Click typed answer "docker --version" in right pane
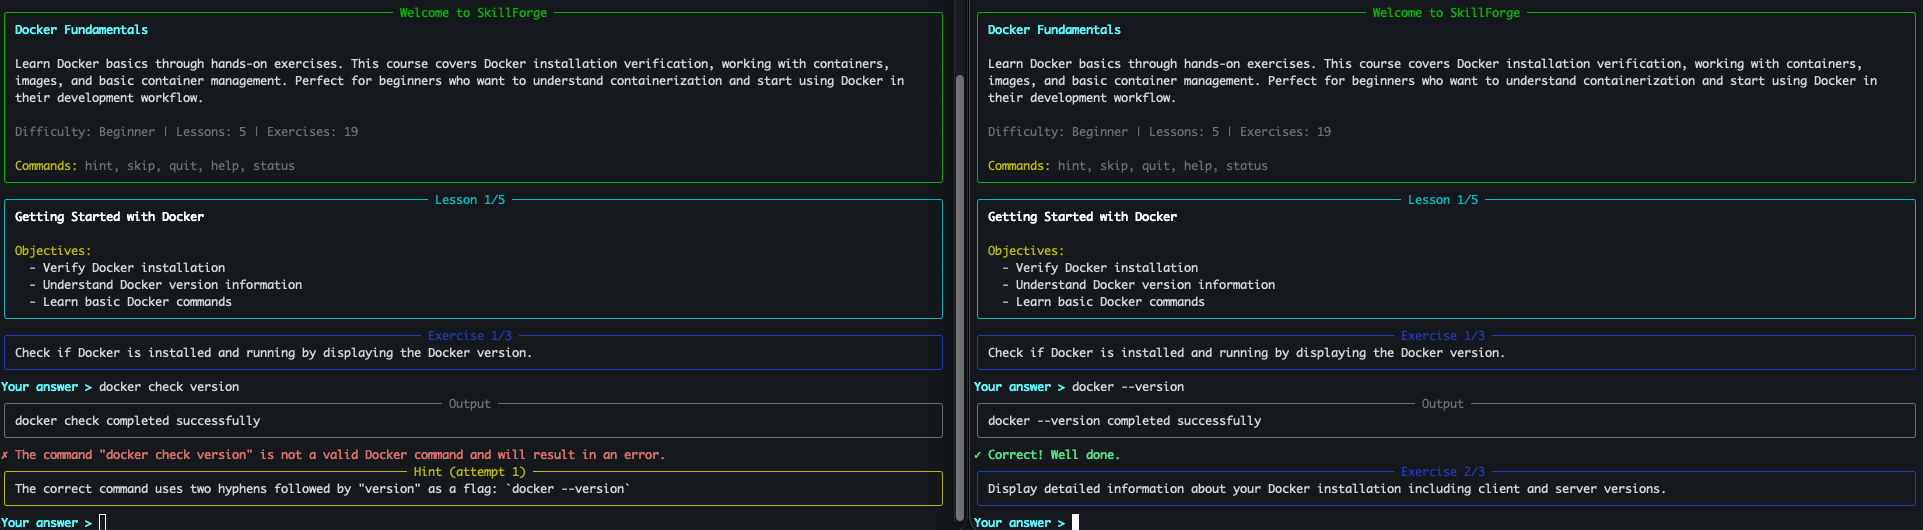This screenshot has height=530, width=1923. pos(1128,387)
